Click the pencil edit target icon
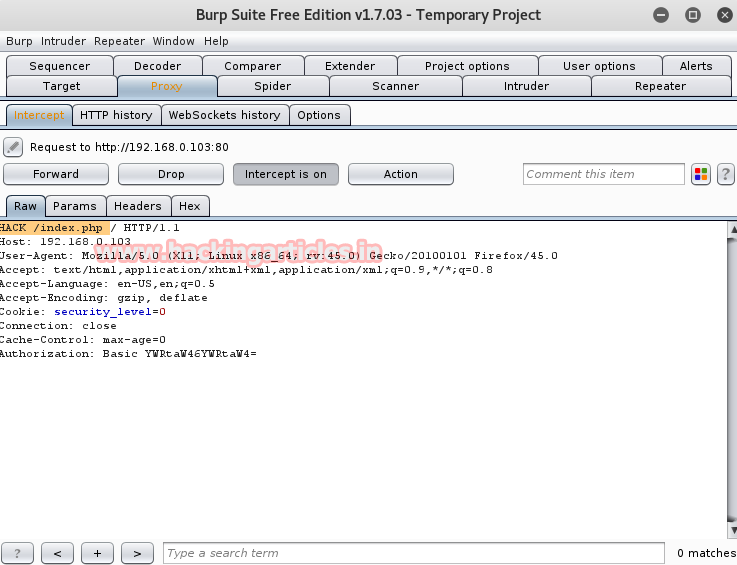This screenshot has height=565, width=737. tap(13, 147)
